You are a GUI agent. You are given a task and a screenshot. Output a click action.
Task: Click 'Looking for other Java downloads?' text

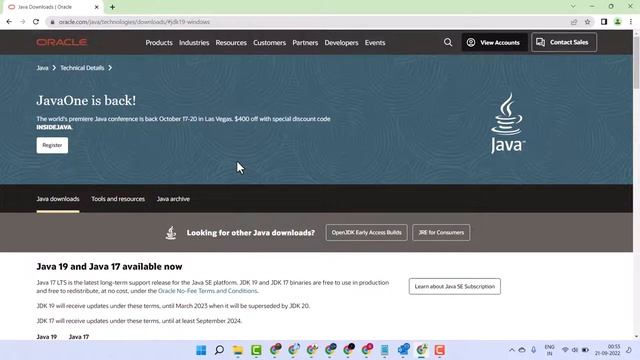click(x=251, y=233)
